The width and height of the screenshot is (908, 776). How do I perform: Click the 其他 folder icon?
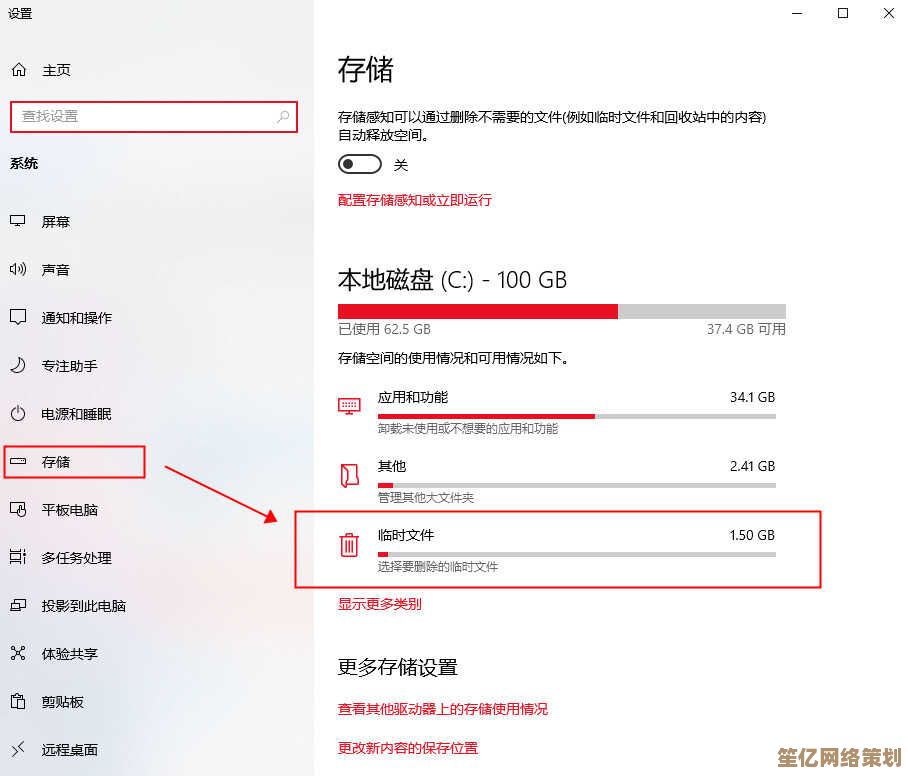pos(349,475)
